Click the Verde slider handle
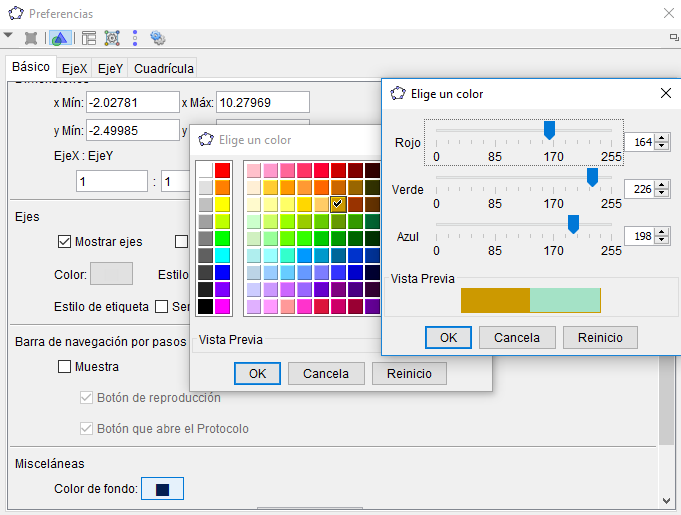 point(592,177)
